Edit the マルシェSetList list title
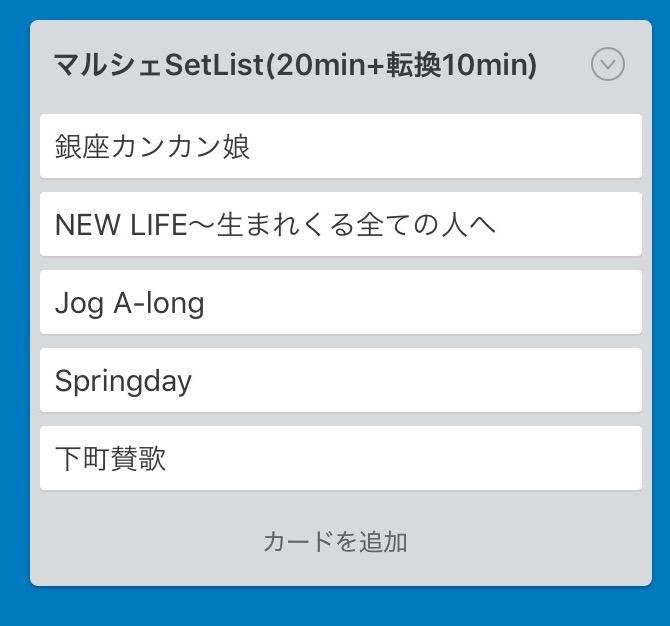 (295, 65)
